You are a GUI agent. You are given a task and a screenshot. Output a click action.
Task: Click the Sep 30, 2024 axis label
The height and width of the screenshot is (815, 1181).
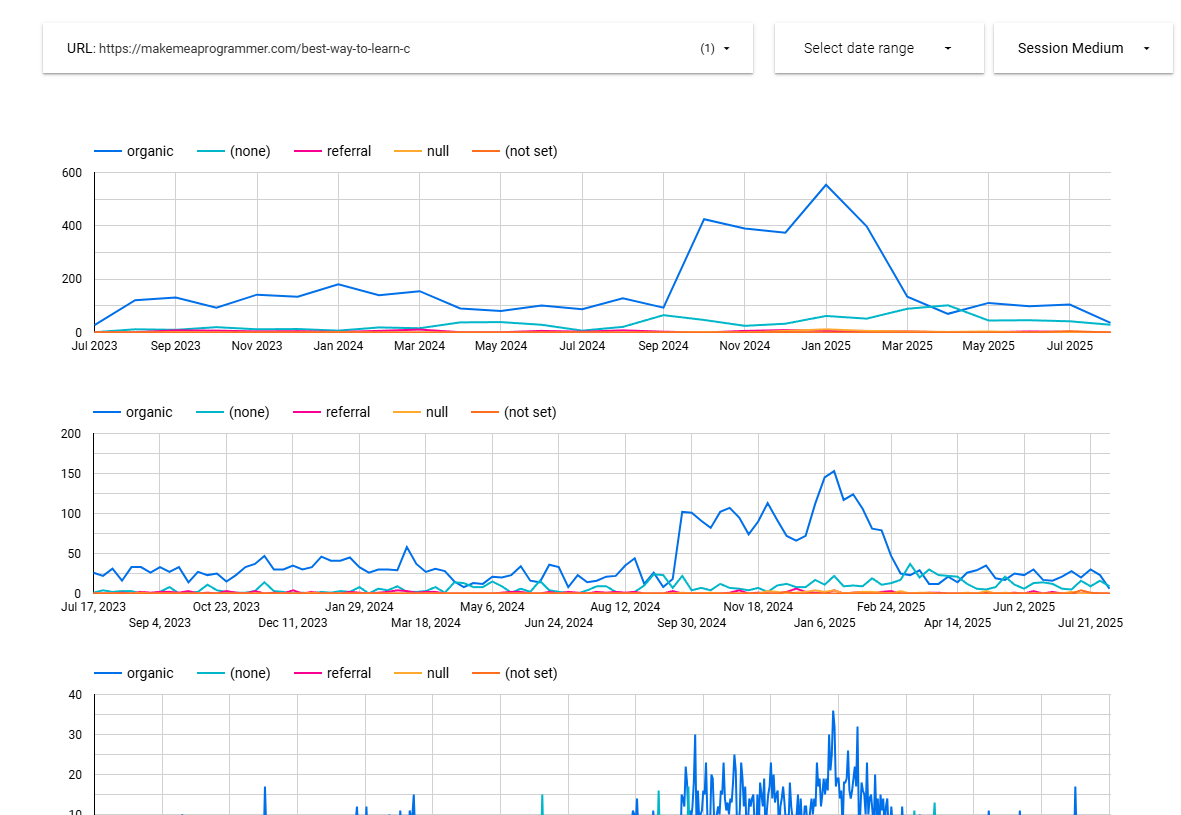point(691,622)
